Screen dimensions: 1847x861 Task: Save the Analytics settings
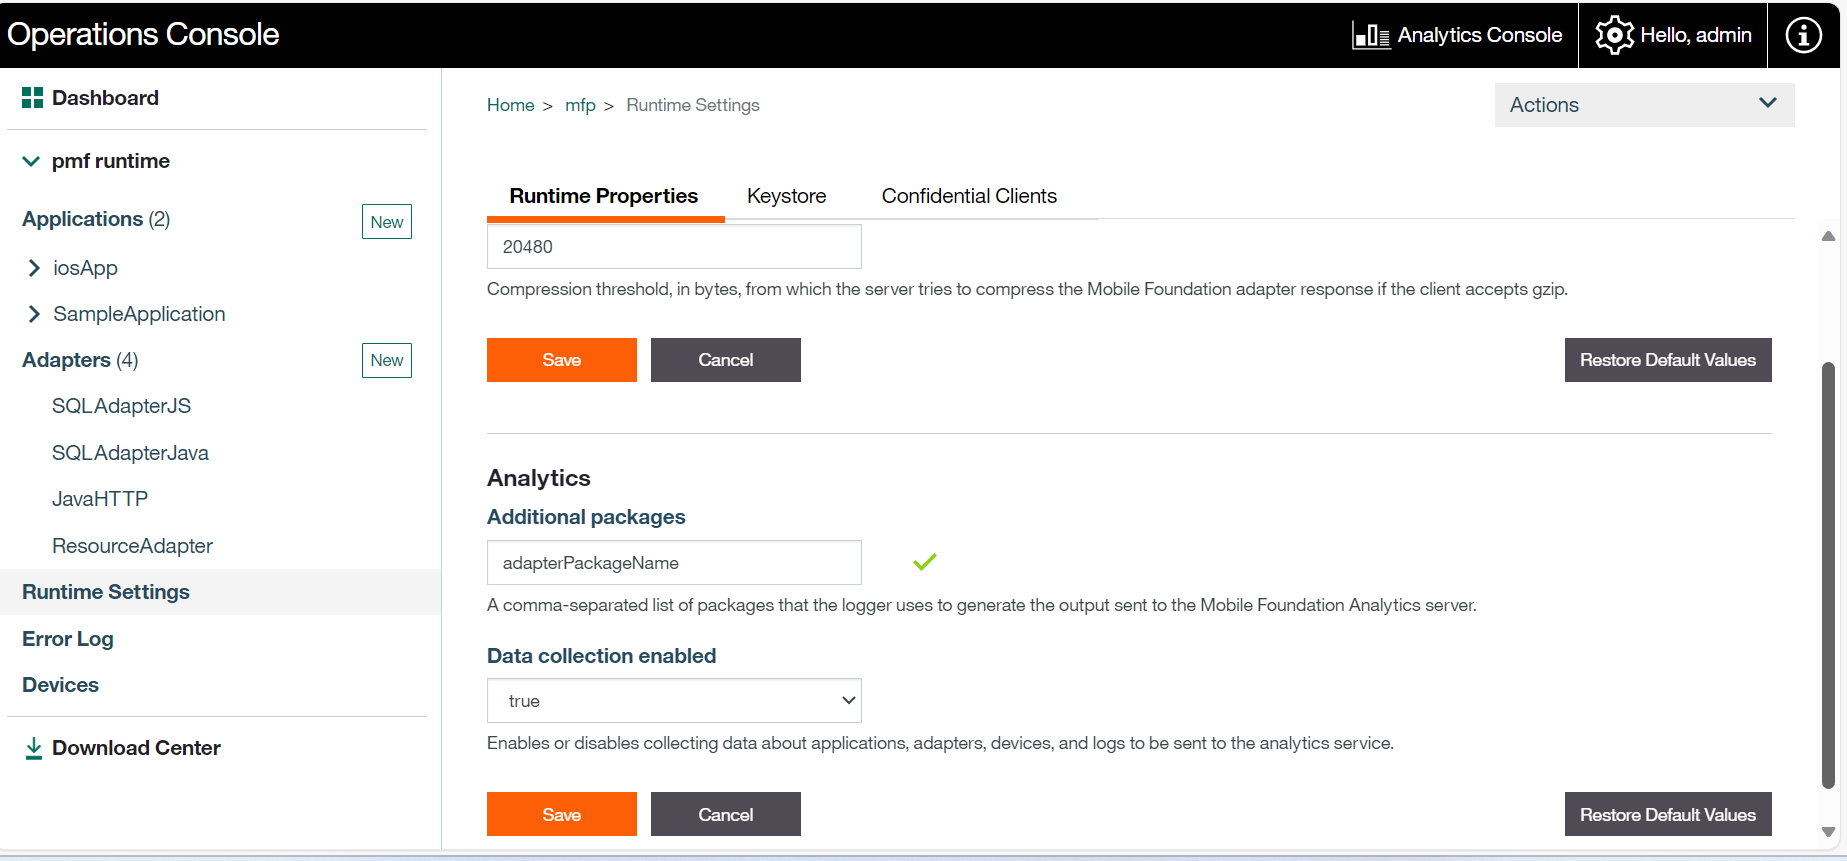(x=561, y=814)
